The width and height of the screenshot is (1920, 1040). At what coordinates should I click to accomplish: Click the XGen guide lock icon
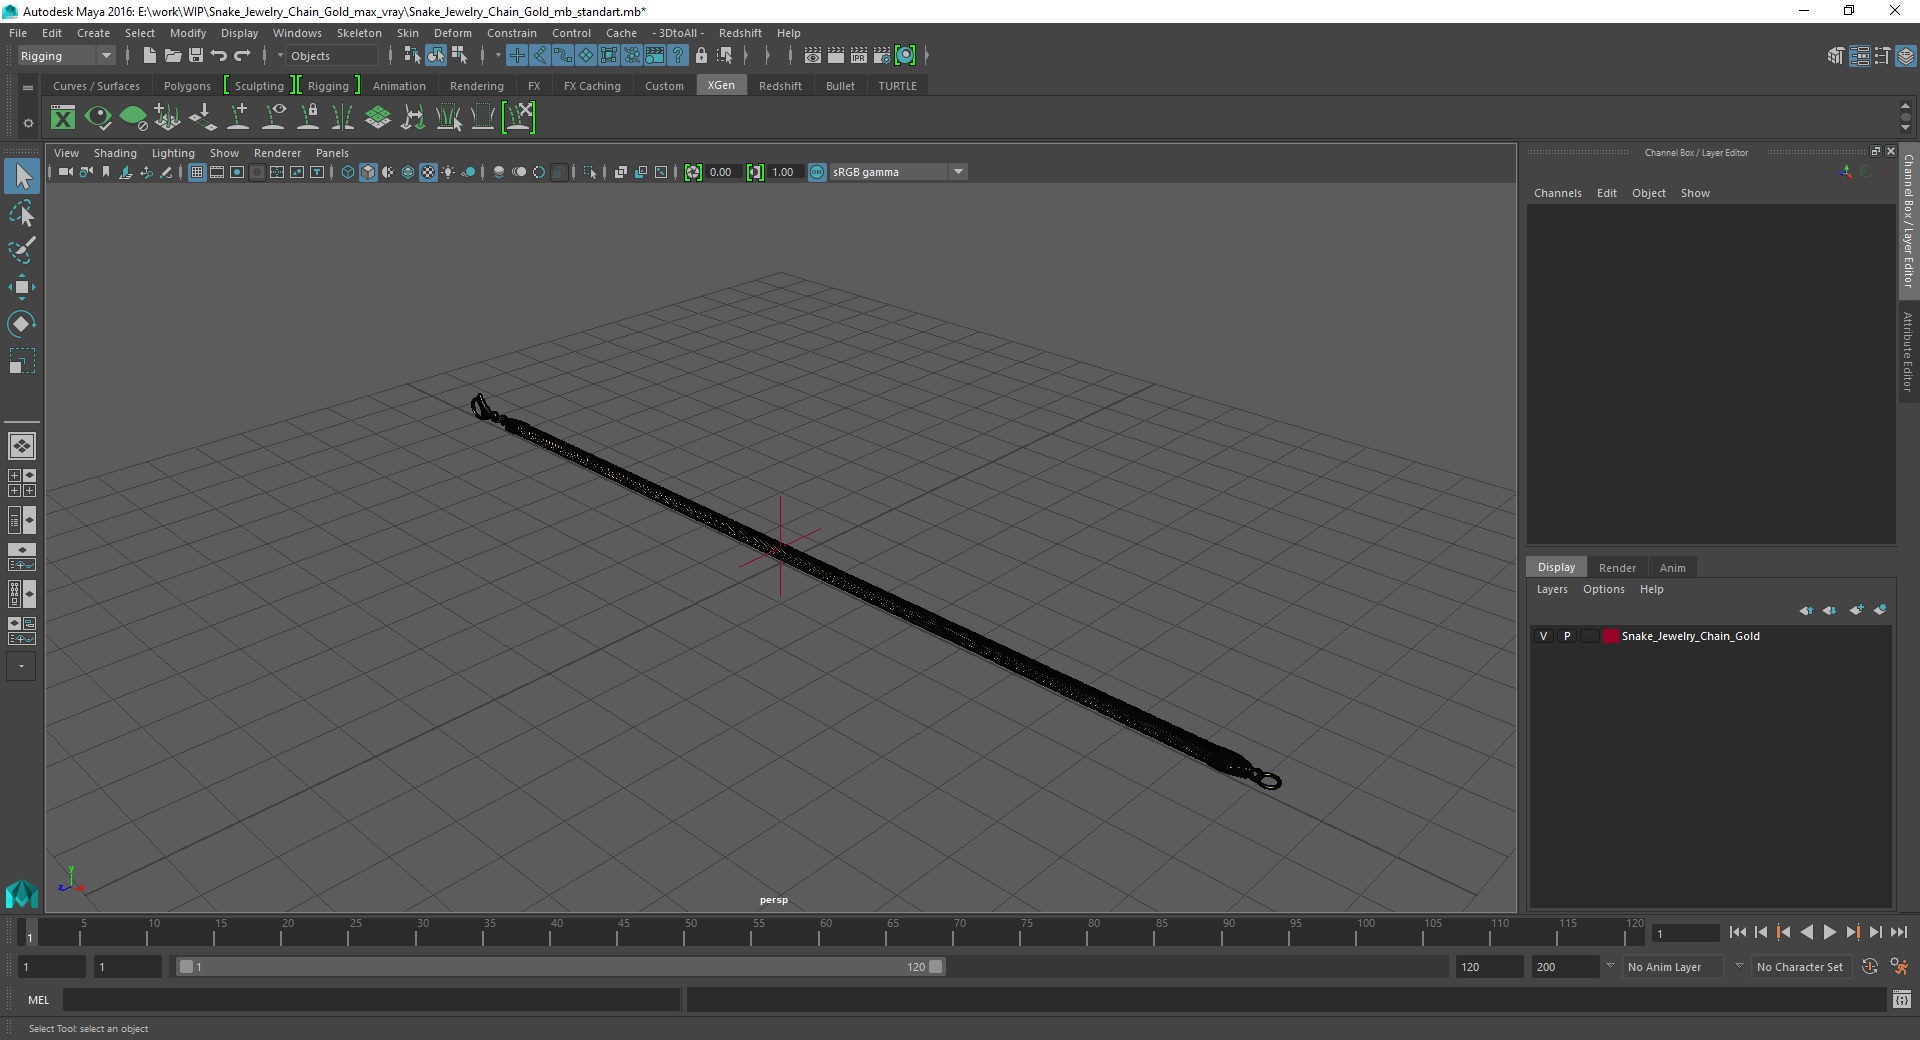[309, 118]
